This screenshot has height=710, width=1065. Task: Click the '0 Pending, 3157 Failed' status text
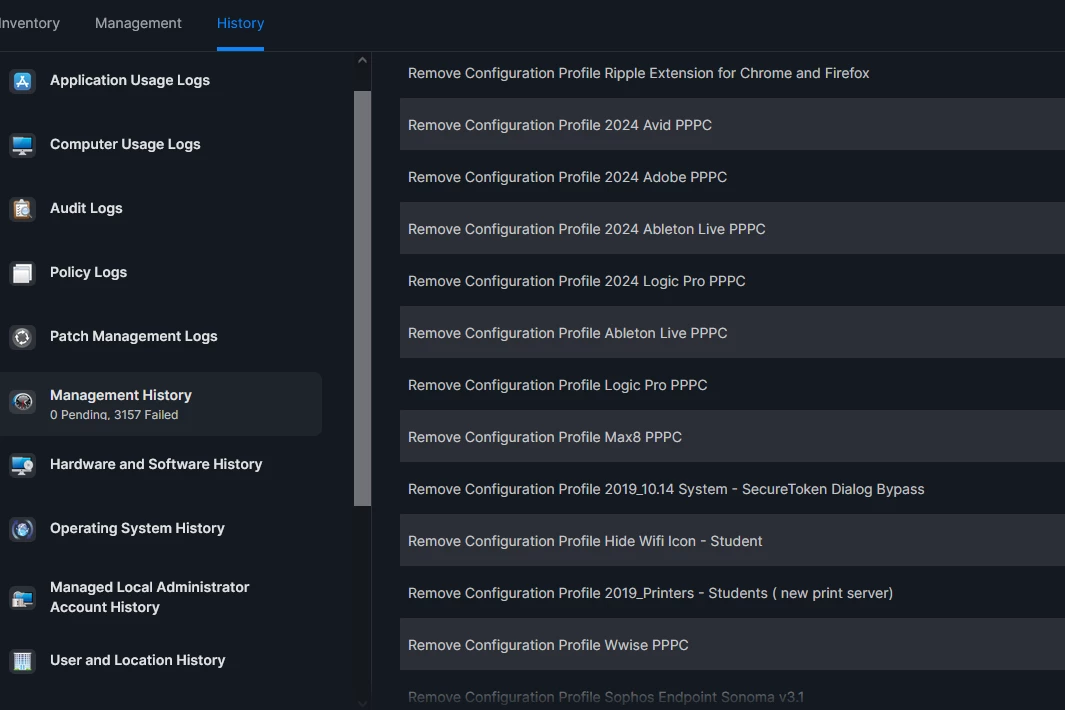pyautogui.click(x=114, y=415)
